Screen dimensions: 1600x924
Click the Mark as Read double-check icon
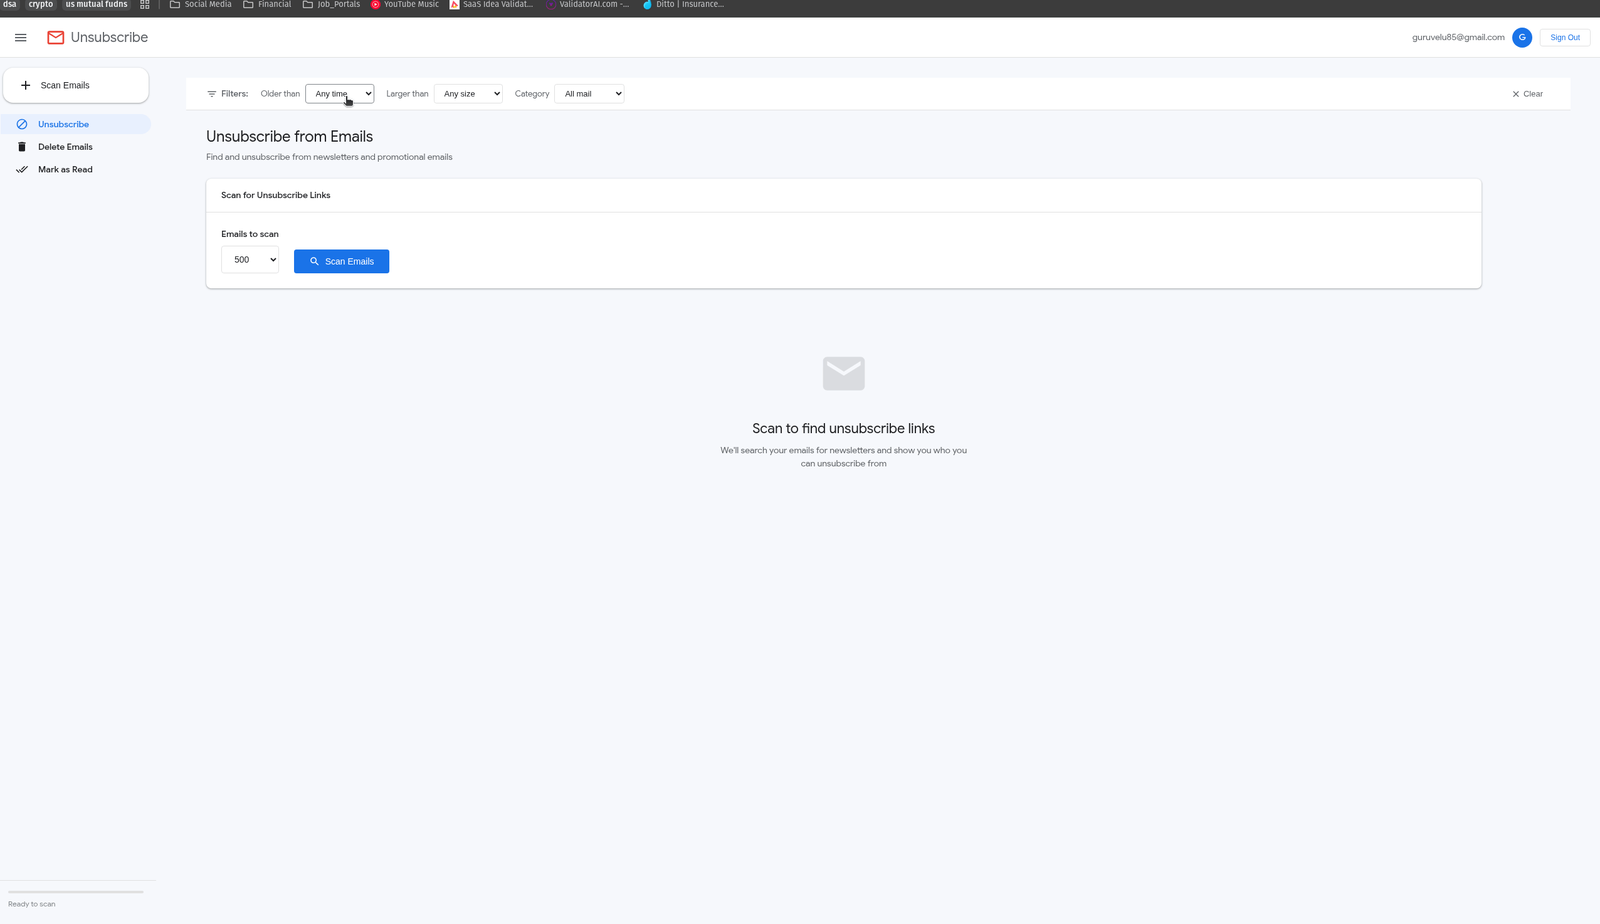[22, 170]
